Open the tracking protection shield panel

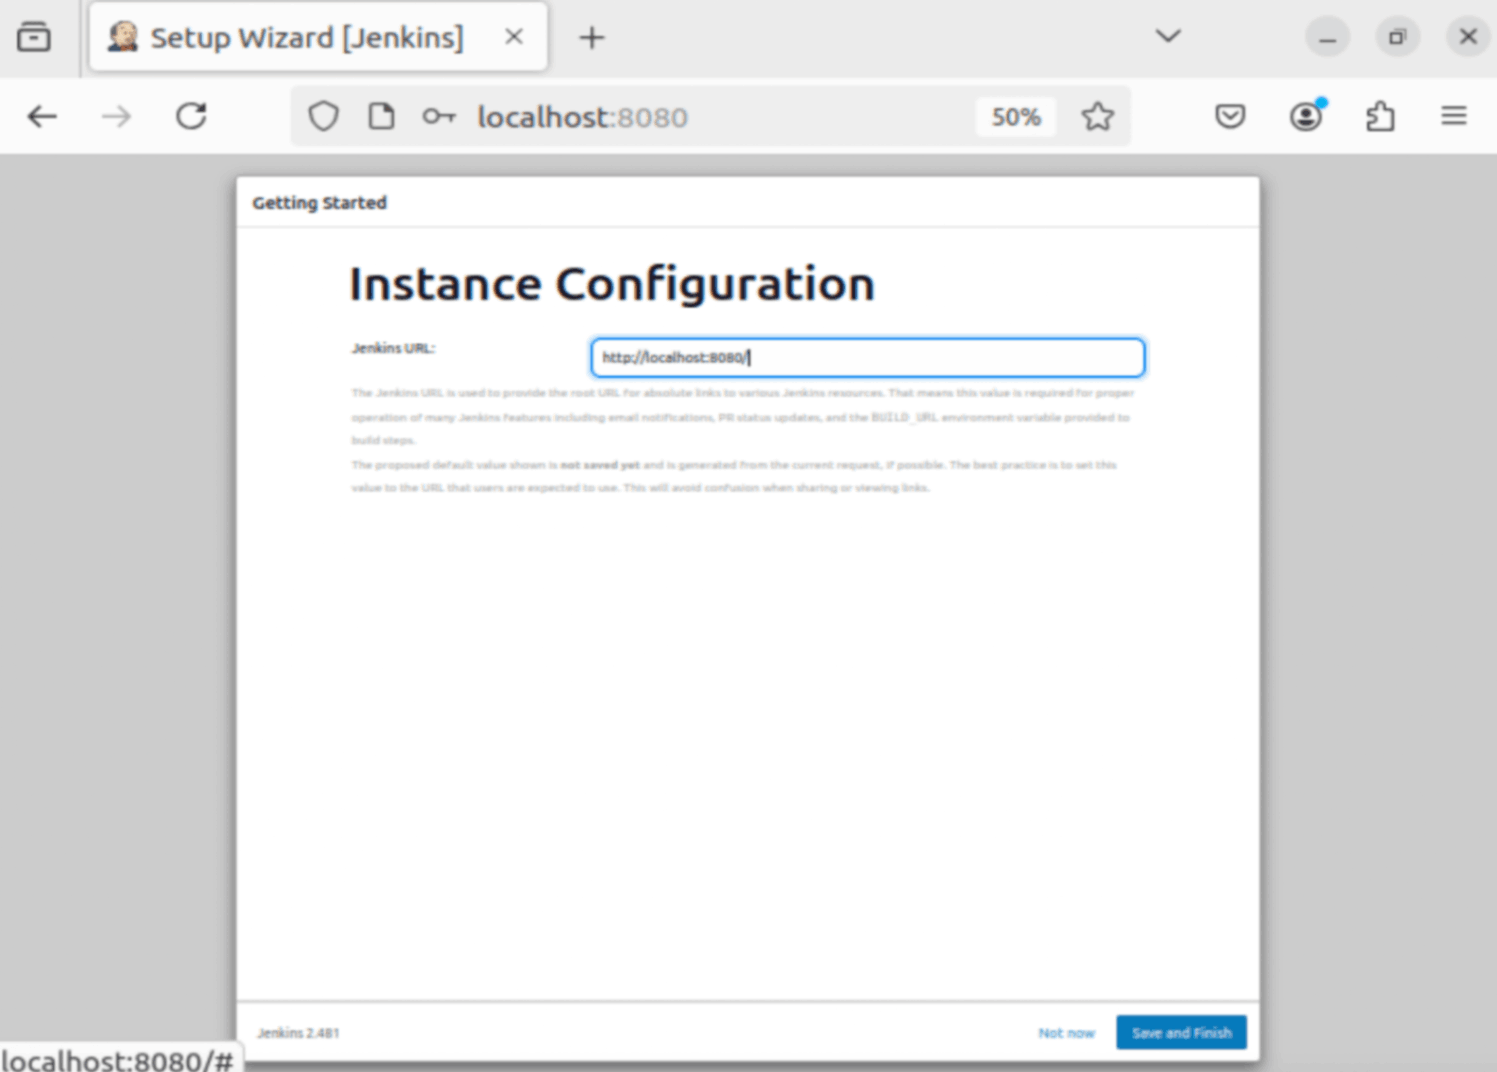(323, 117)
